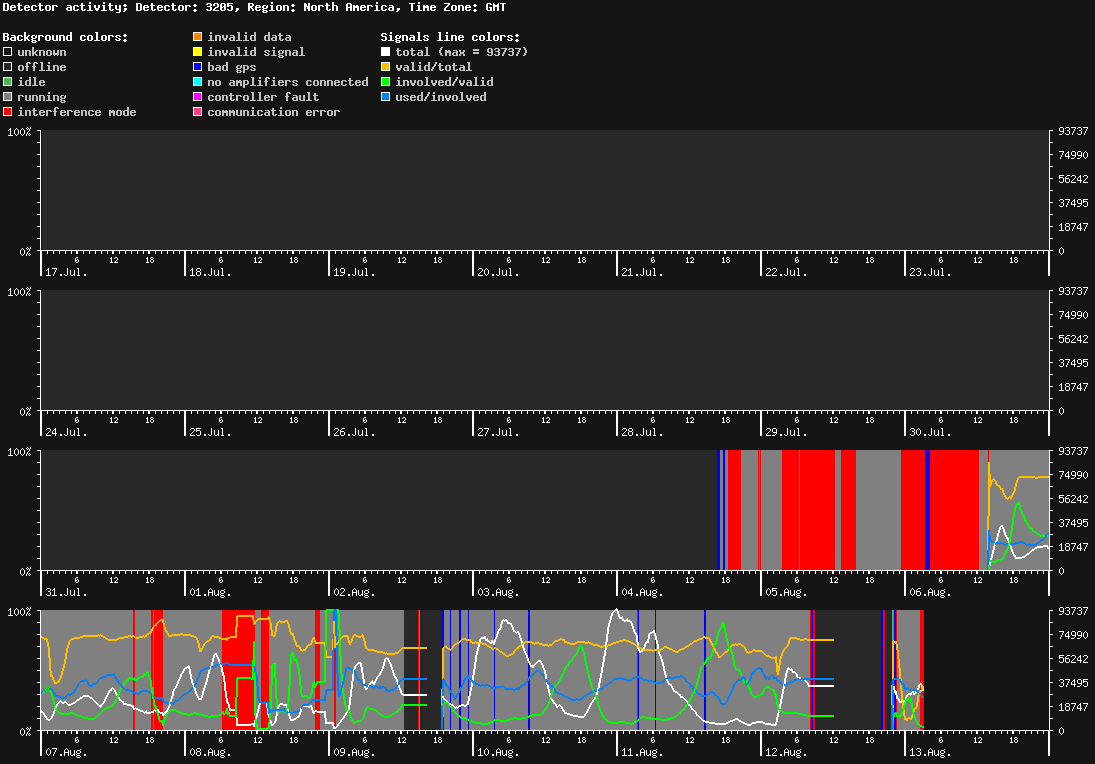Click the blue 'used/involved' line swatch
This screenshot has height=764, width=1095.
[385, 97]
